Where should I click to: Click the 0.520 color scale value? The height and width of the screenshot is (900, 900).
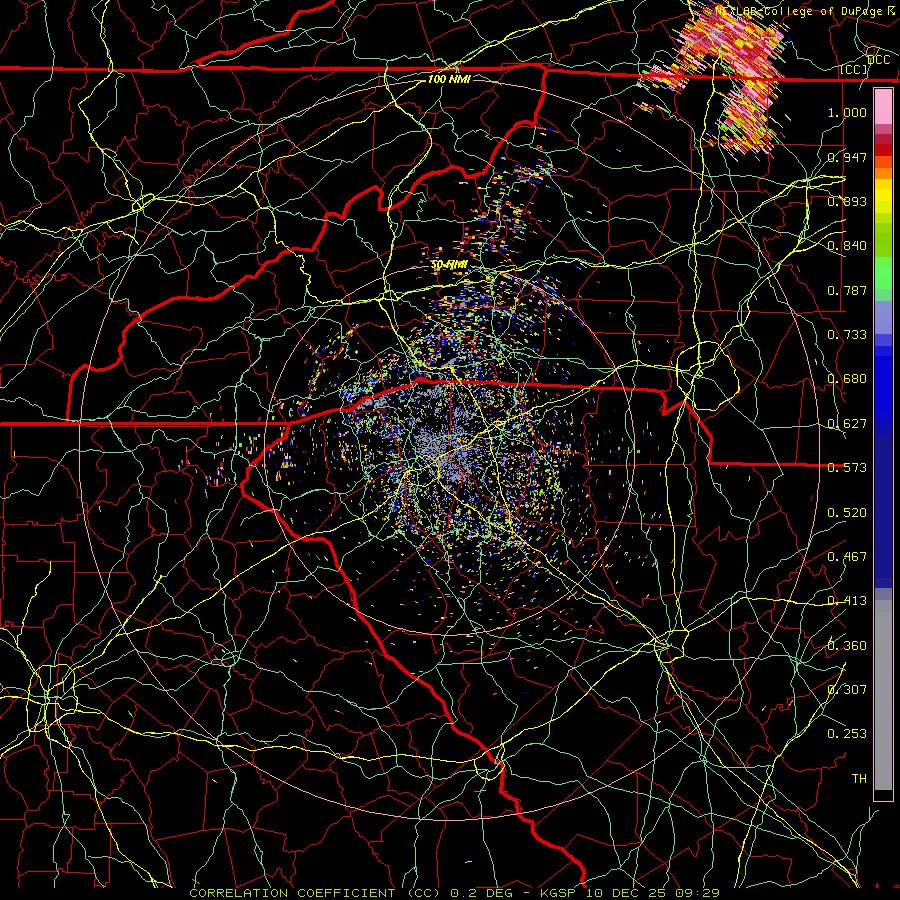(847, 513)
